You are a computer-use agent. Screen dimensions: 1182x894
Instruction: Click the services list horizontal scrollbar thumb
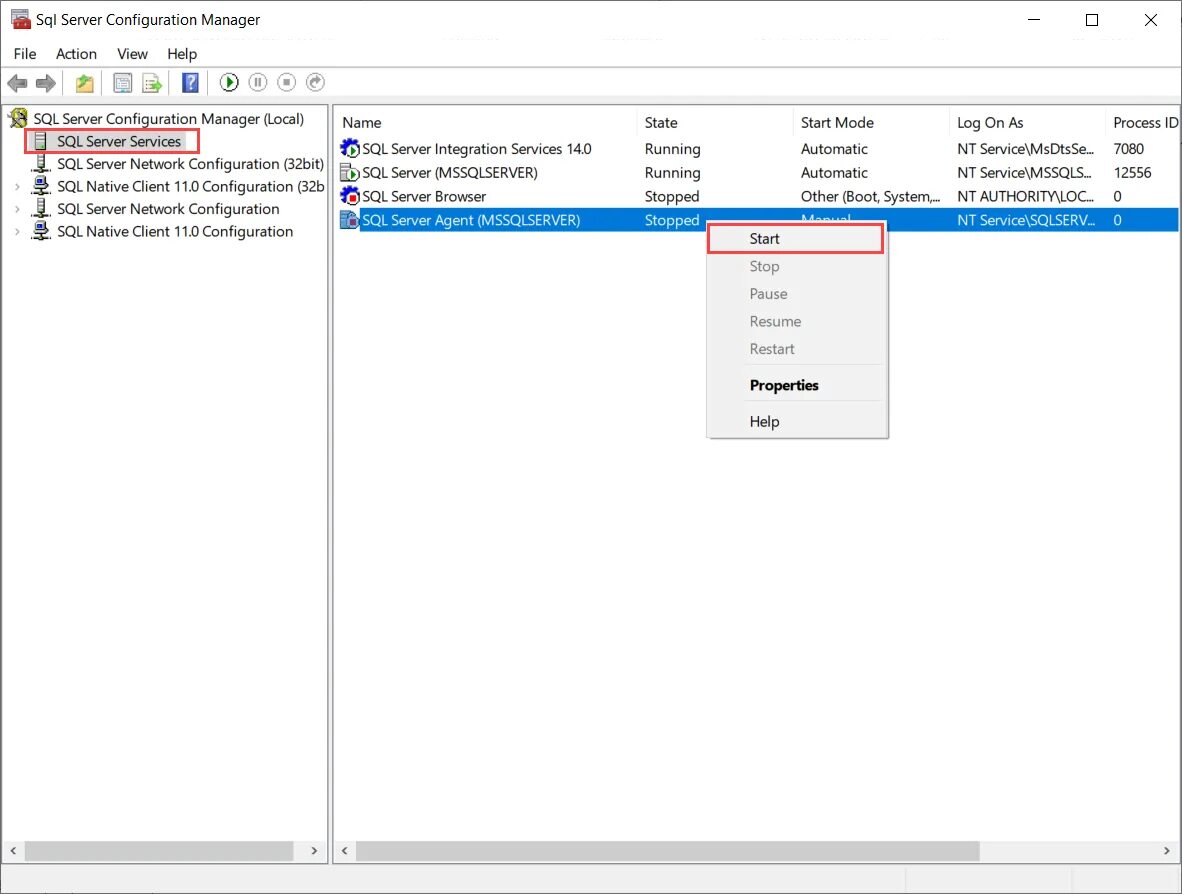click(x=667, y=851)
